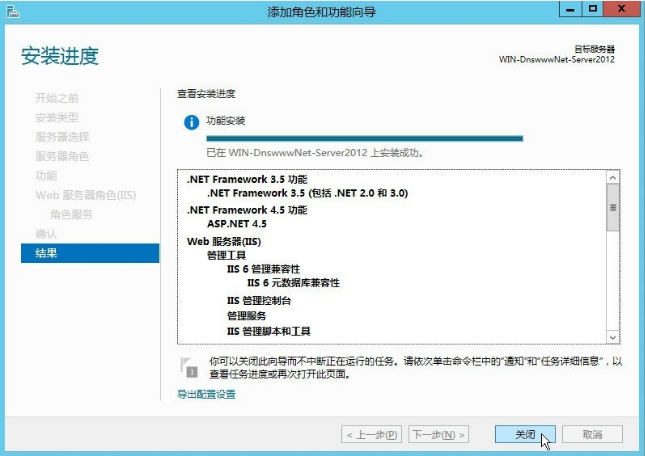645x456 pixels.
Task: Click the IIS 6 管理兼容性 entry
Action: pyautogui.click(x=263, y=269)
